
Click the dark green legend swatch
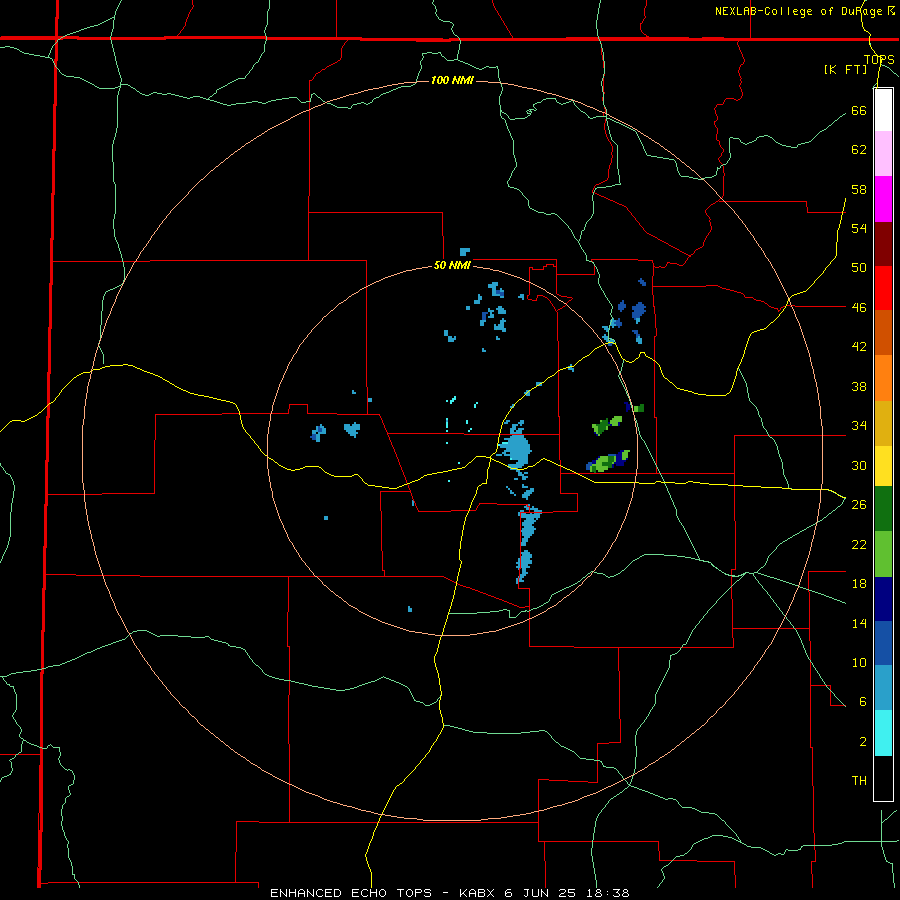883,509
